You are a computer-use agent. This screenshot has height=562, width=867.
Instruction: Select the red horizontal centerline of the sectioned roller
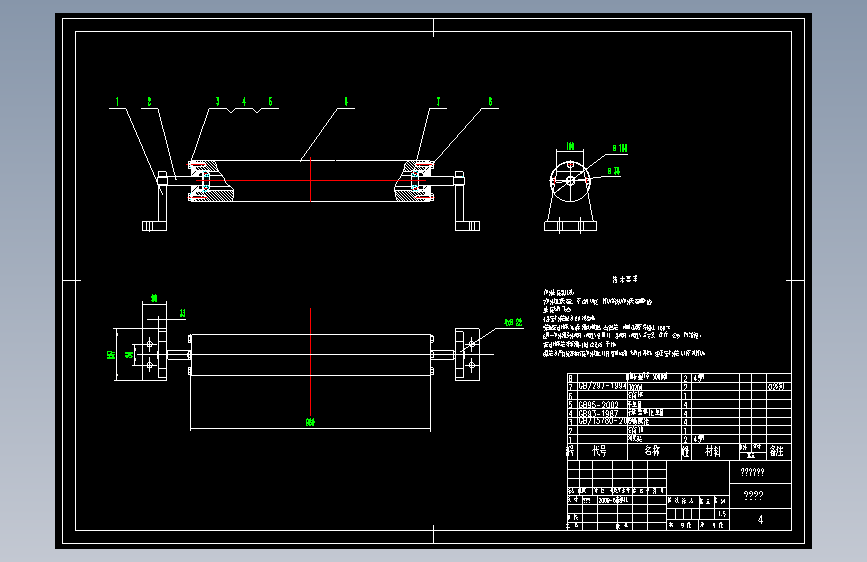pos(310,180)
